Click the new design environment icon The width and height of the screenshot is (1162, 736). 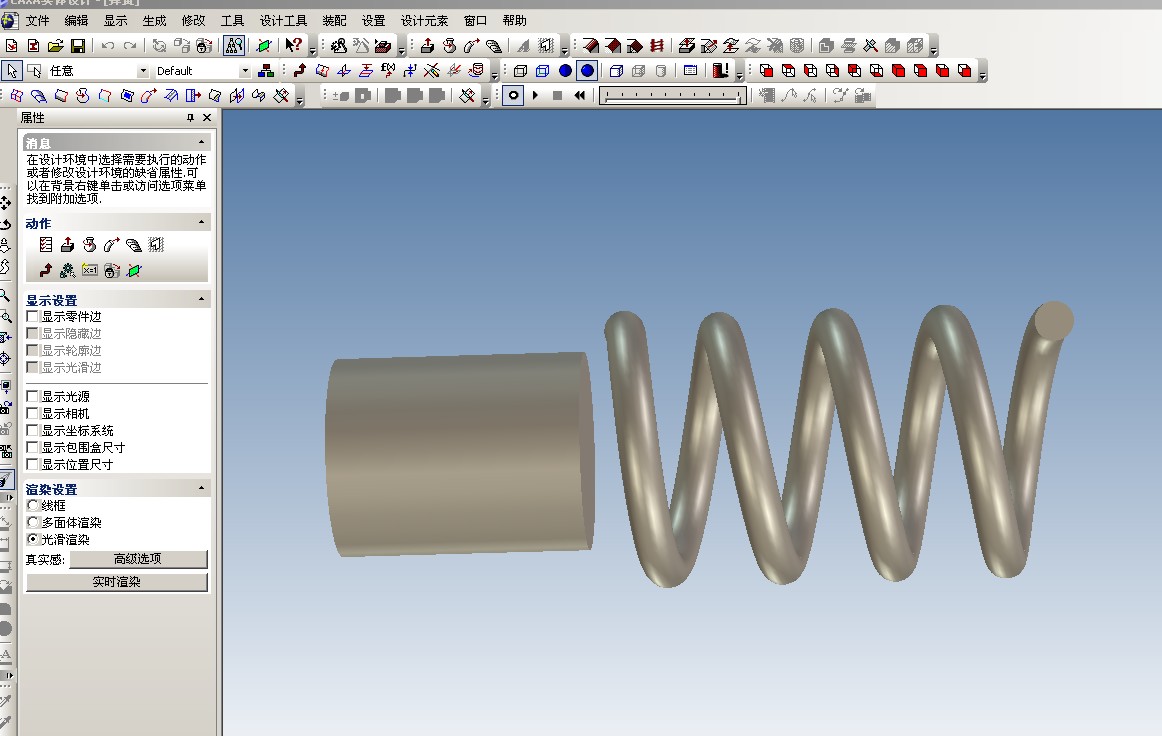coord(12,46)
